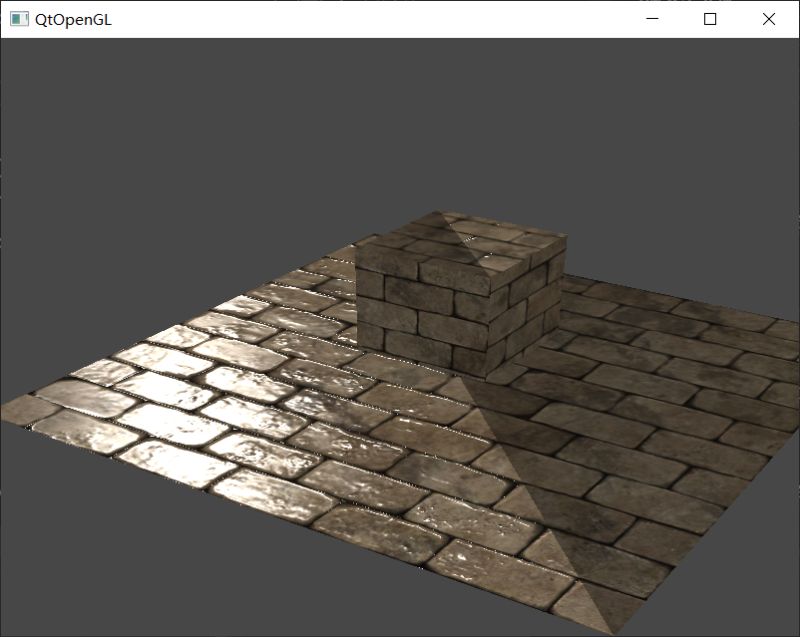This screenshot has height=637, width=800.
Task: Minimize the QtOpenGL window
Action: (x=651, y=18)
